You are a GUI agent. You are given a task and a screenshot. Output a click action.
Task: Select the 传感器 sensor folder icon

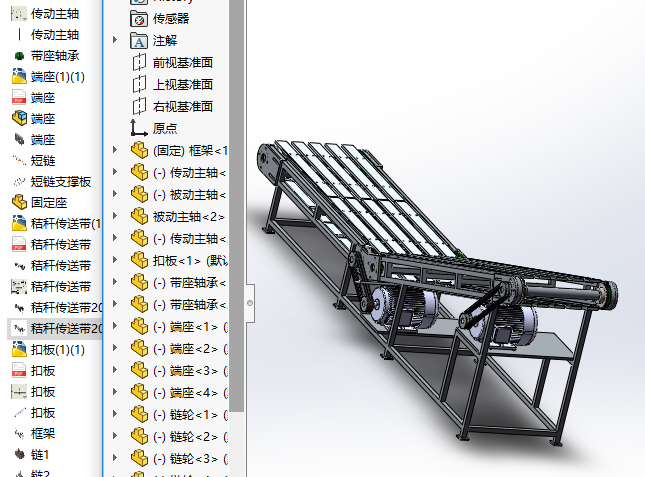tap(139, 19)
